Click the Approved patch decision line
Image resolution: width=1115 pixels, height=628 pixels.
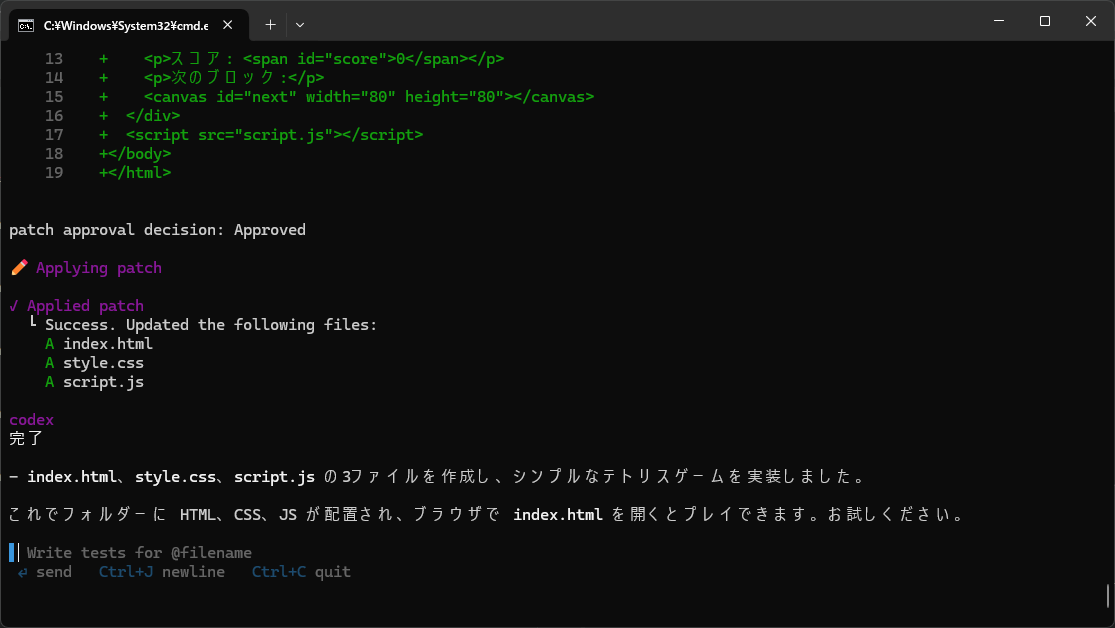(157, 230)
